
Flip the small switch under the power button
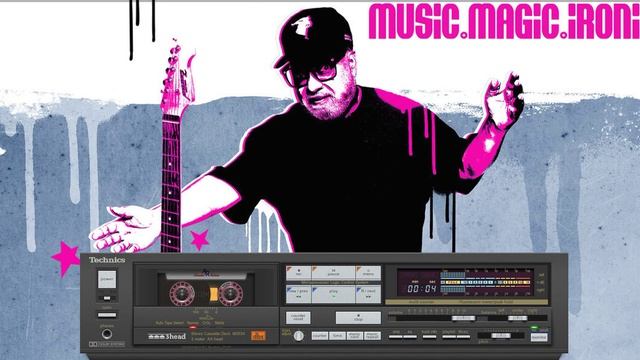(x=107, y=298)
